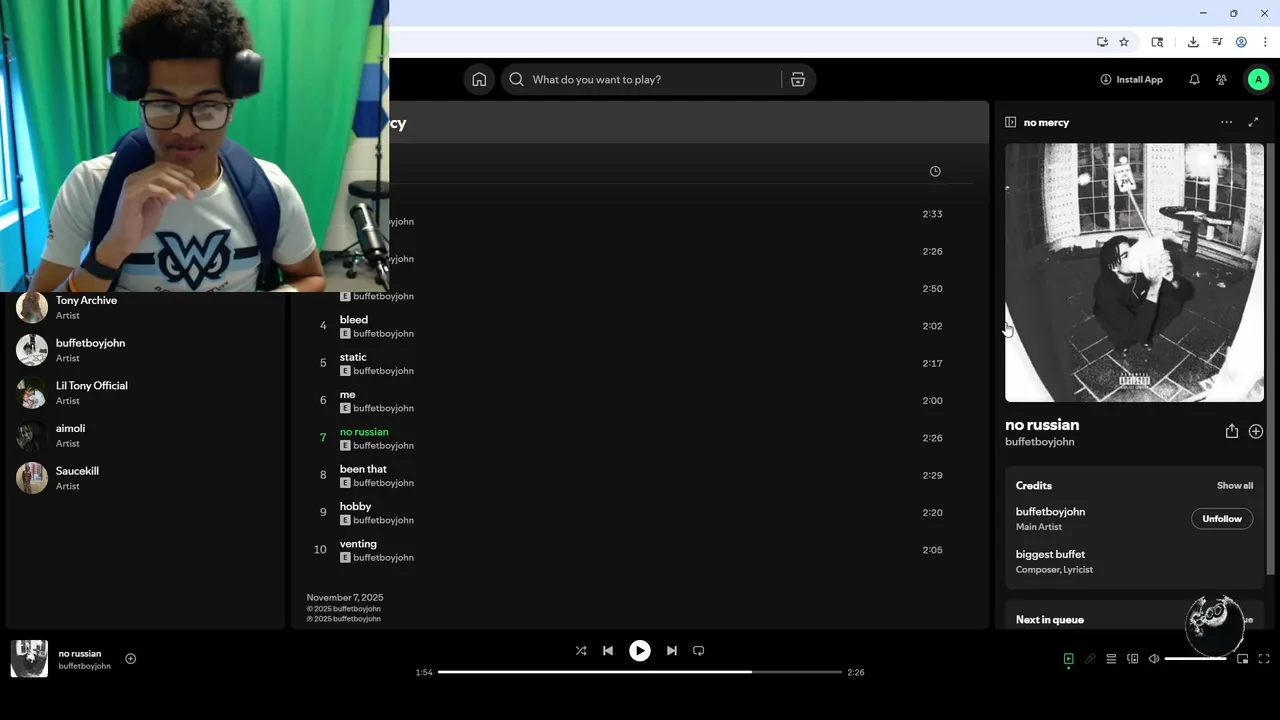
Task: Add no russian to Liked Songs
Action: [1256, 431]
